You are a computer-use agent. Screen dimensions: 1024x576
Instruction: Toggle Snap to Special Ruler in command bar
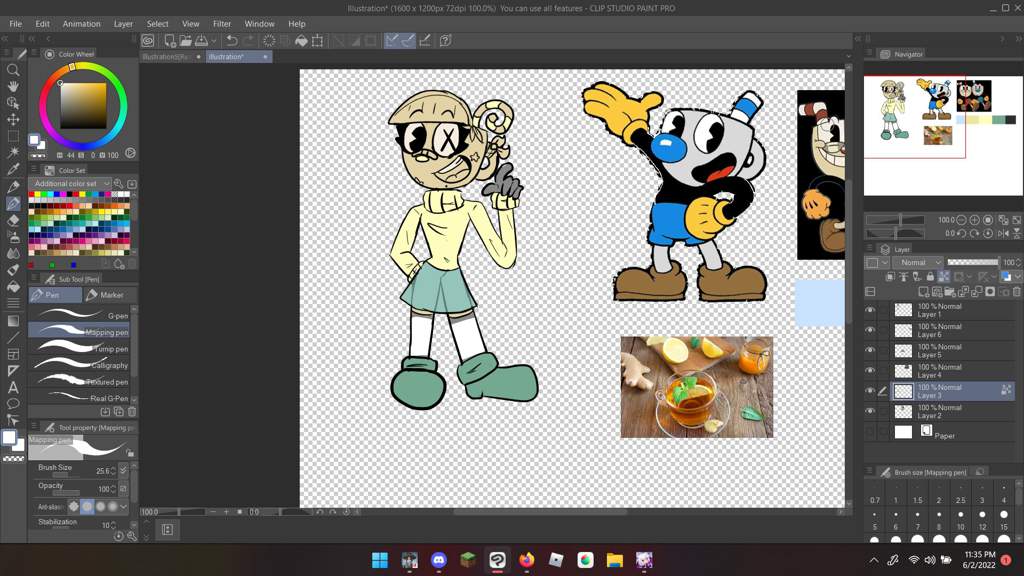tap(408, 40)
